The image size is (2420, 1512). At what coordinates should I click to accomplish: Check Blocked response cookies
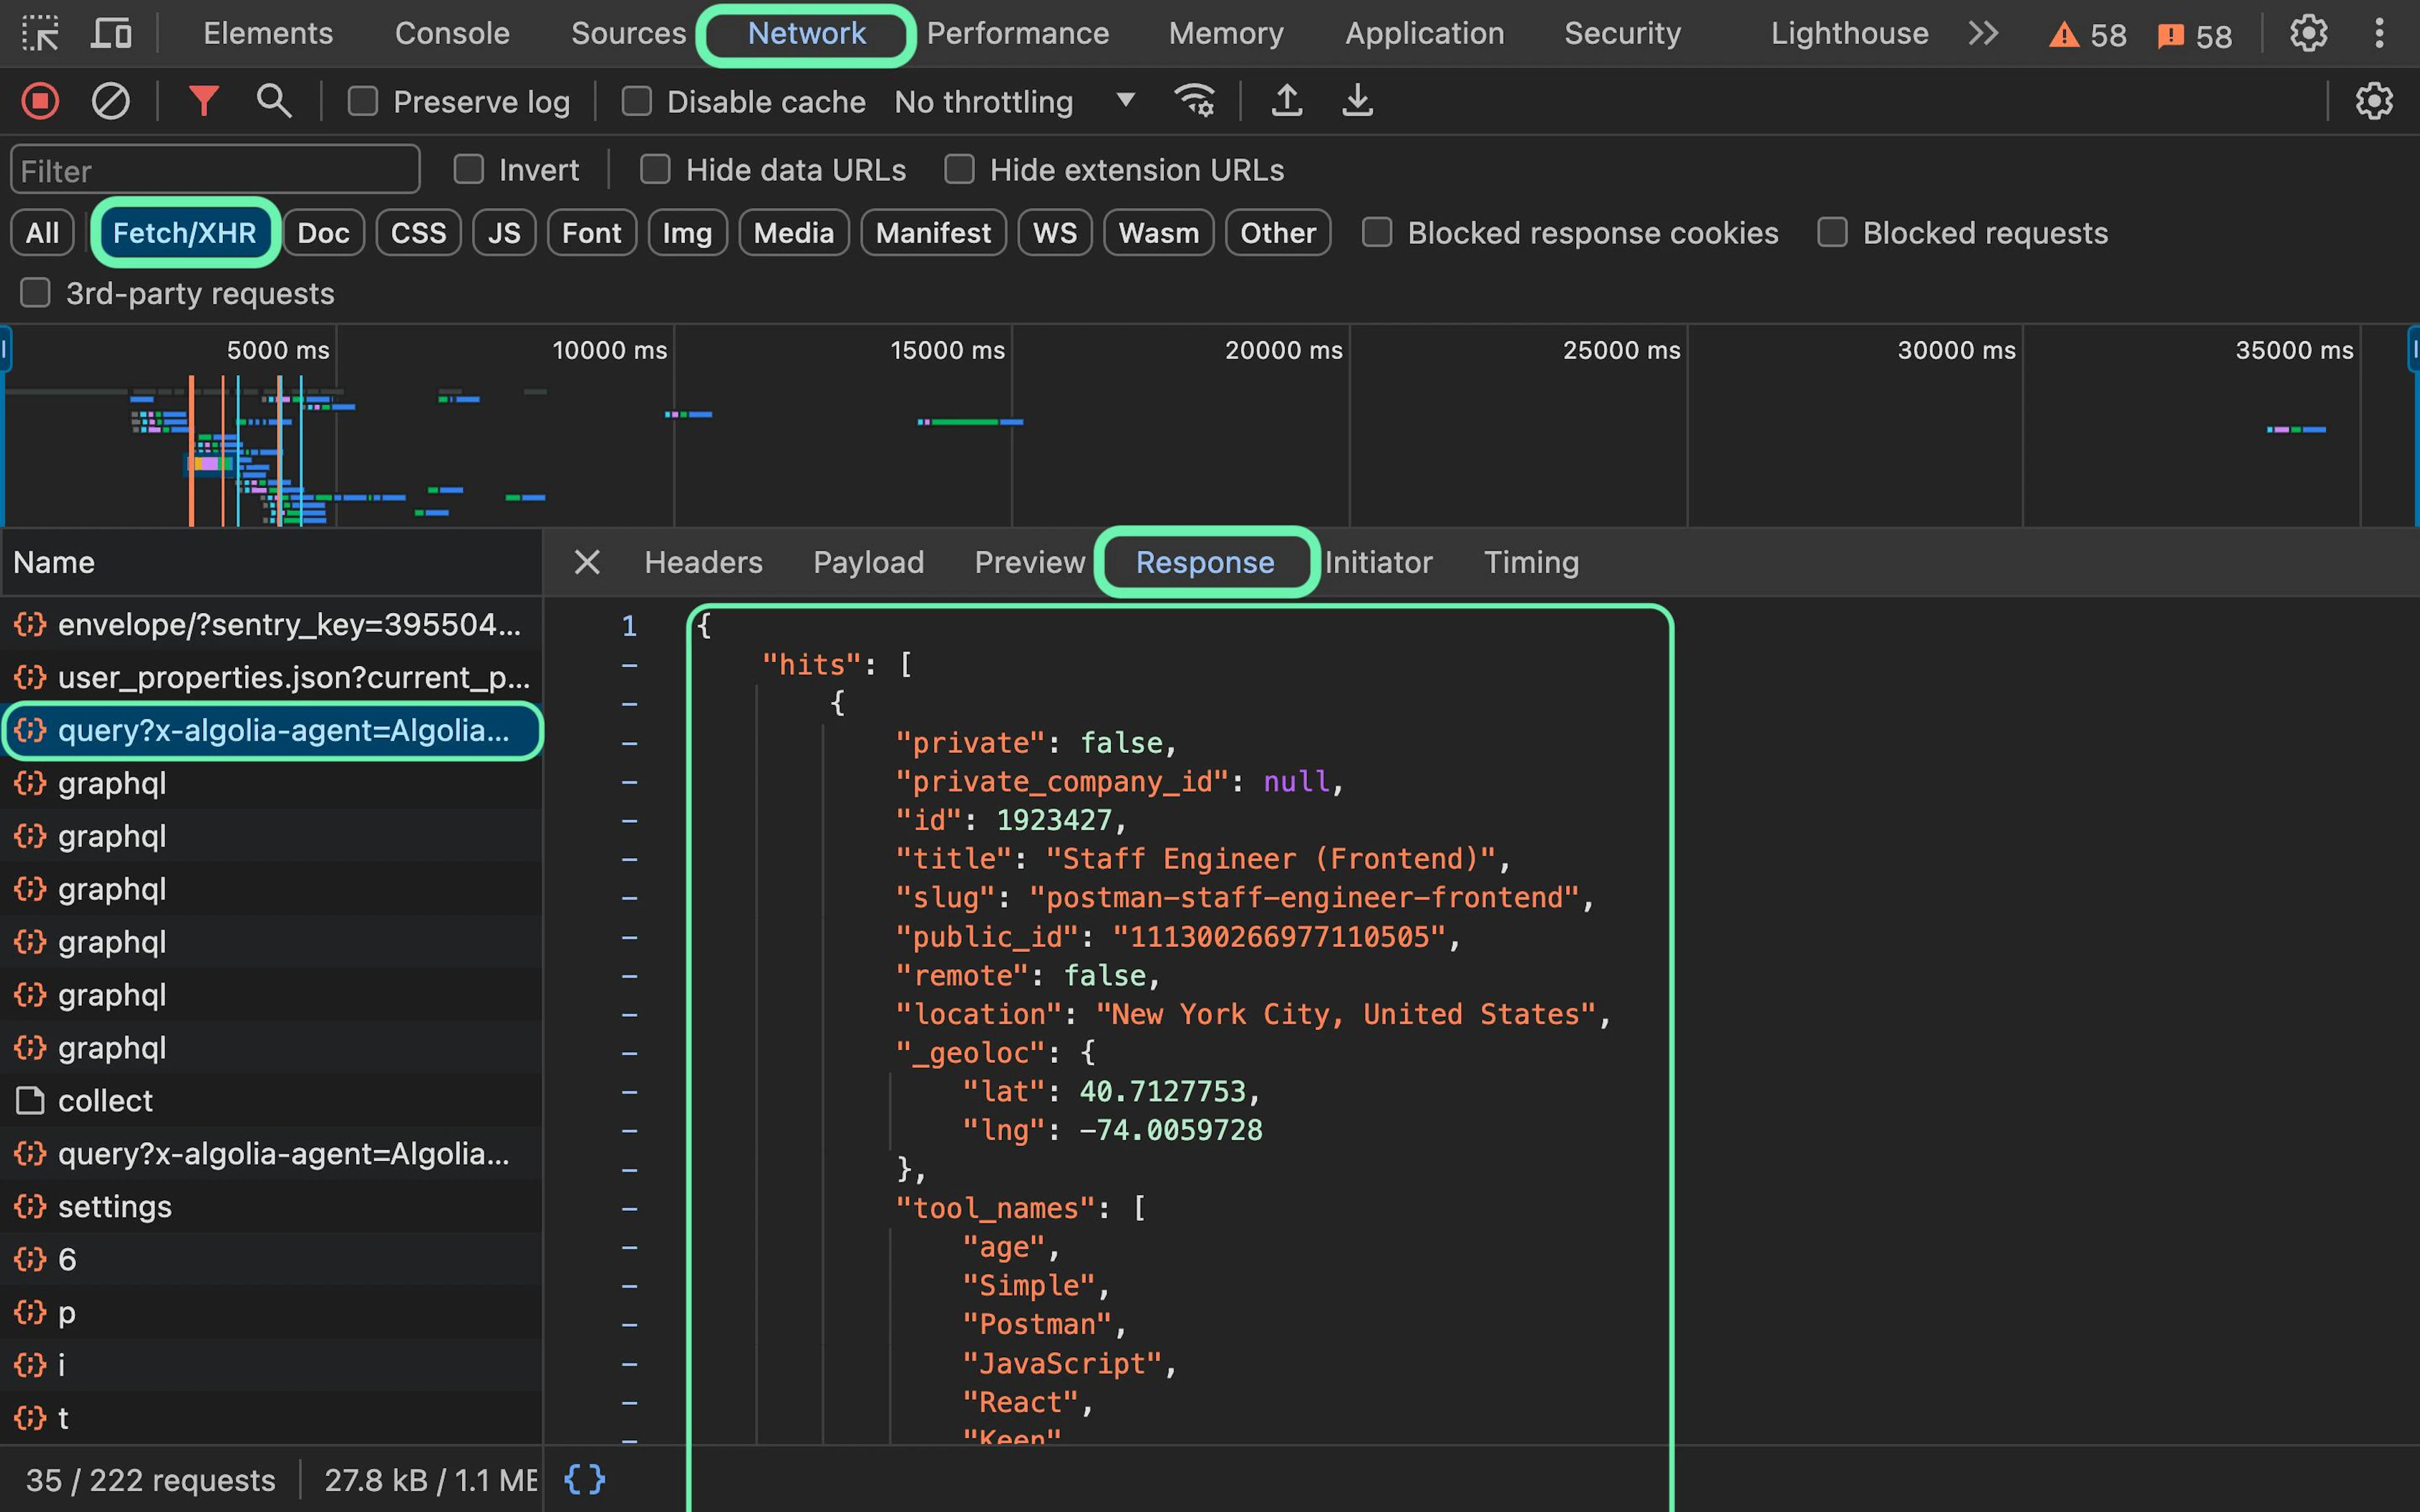point(1377,233)
